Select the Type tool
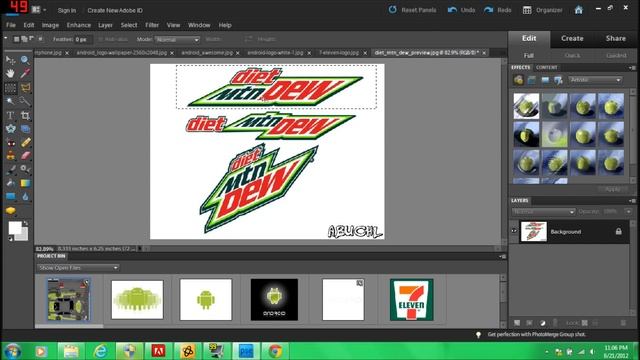The height and width of the screenshot is (360, 640). point(10,116)
